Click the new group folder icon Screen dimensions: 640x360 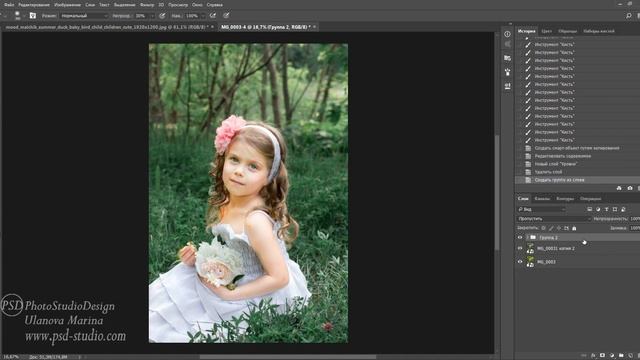(621, 356)
